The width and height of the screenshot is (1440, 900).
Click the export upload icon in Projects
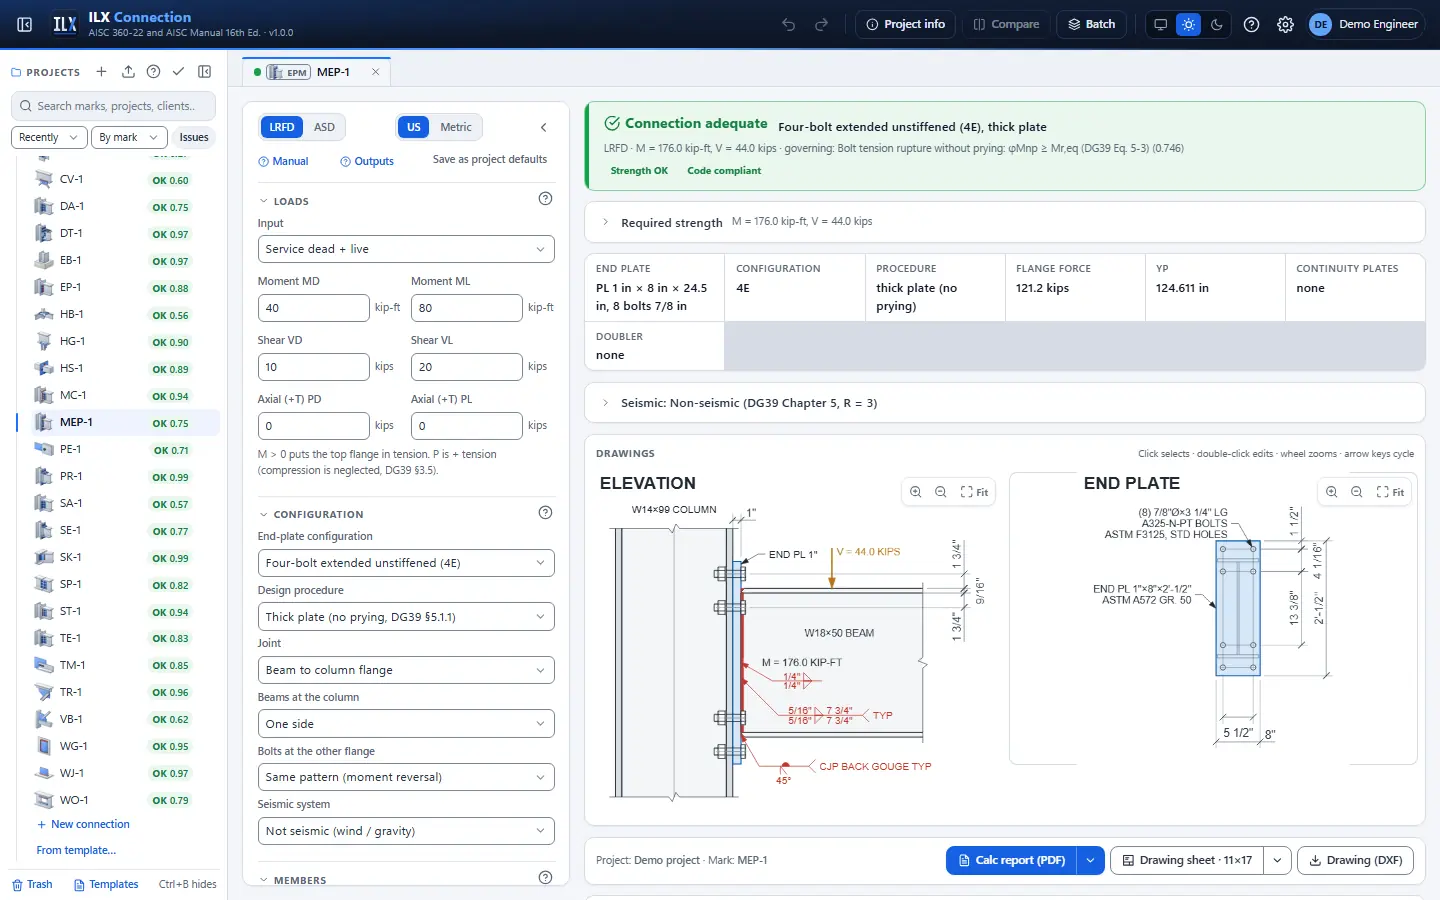coord(128,72)
